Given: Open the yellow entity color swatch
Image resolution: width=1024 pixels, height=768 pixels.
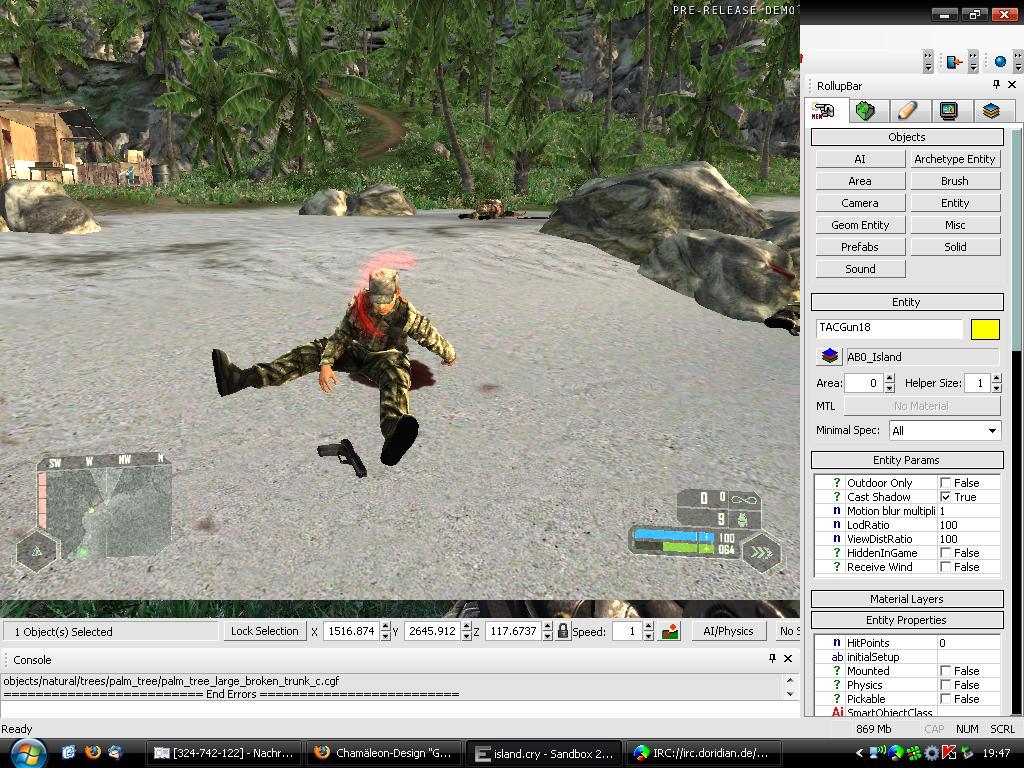Looking at the screenshot, I should 985,329.
